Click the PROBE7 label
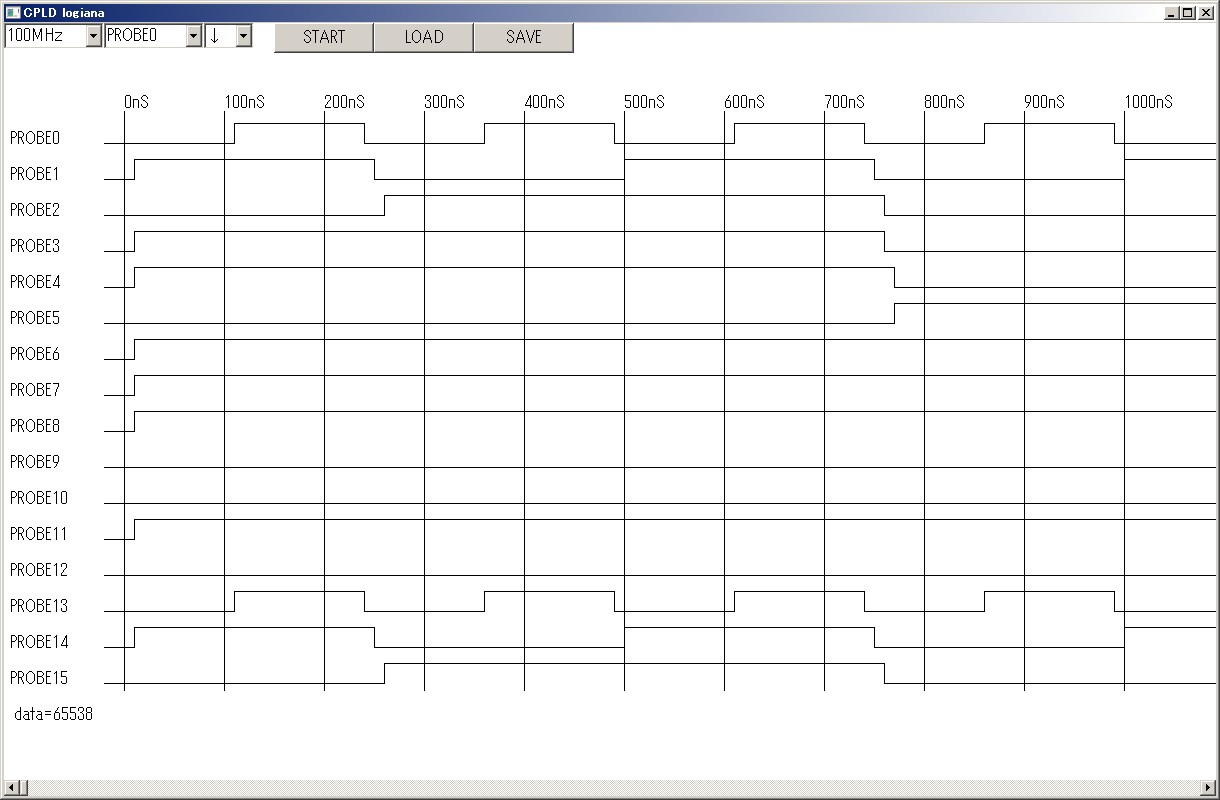 pyautogui.click(x=35, y=390)
